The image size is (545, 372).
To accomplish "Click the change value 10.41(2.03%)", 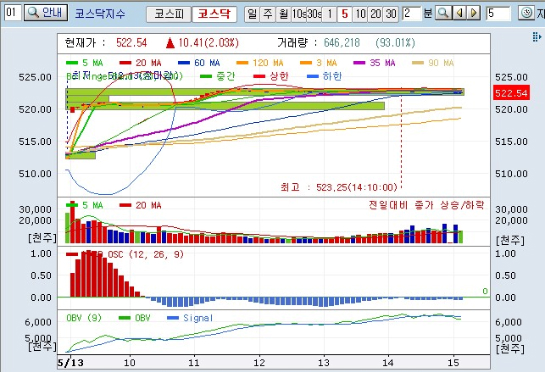I will tap(209, 43).
